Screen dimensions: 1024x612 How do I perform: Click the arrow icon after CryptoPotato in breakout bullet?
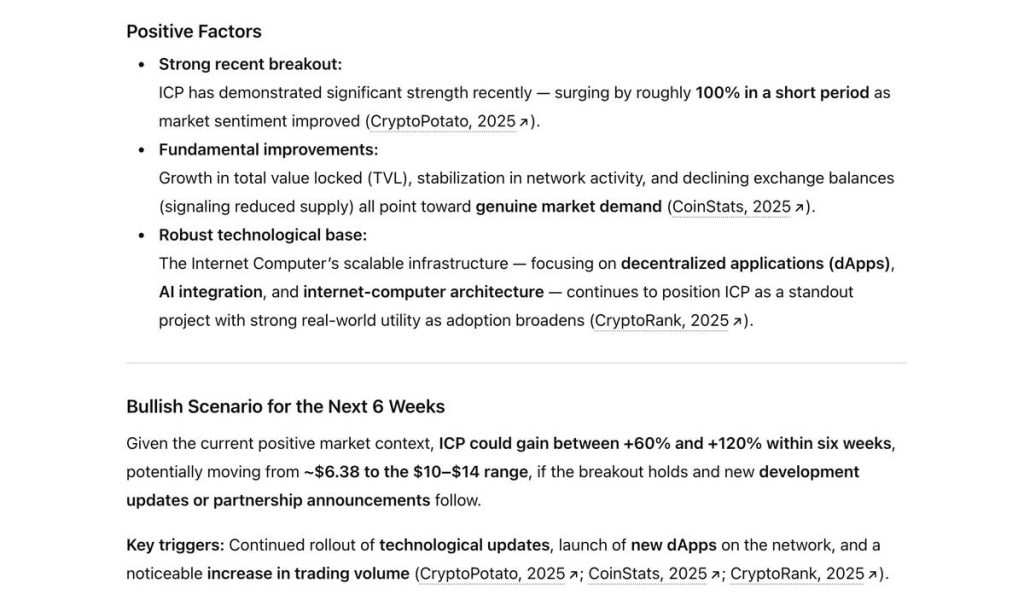tap(523, 122)
